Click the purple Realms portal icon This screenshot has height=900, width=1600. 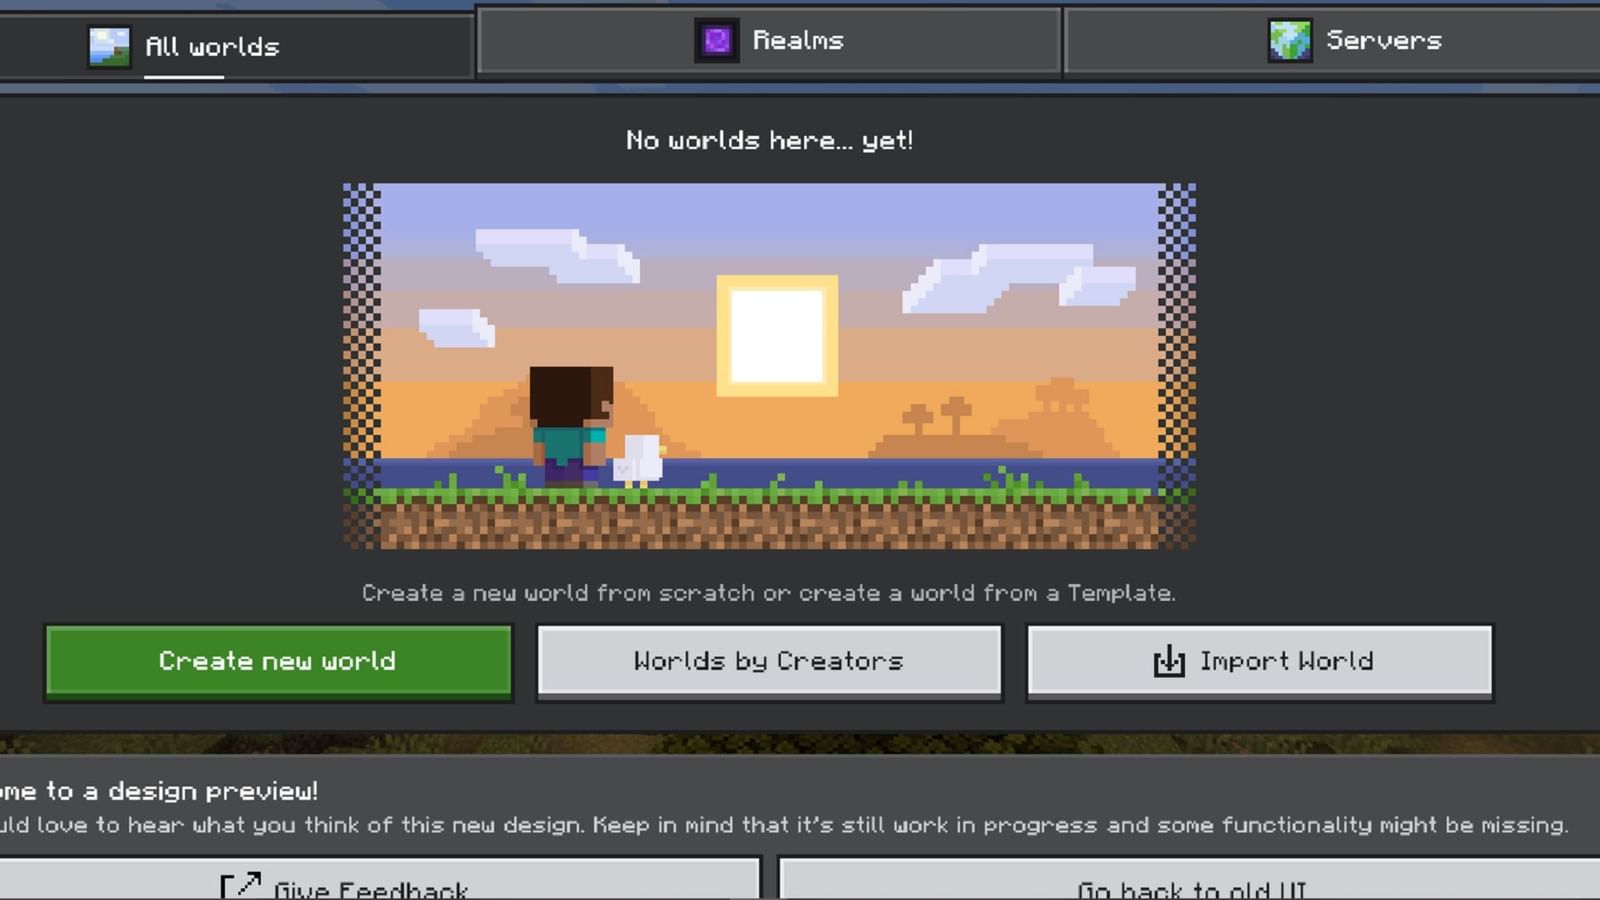[716, 41]
